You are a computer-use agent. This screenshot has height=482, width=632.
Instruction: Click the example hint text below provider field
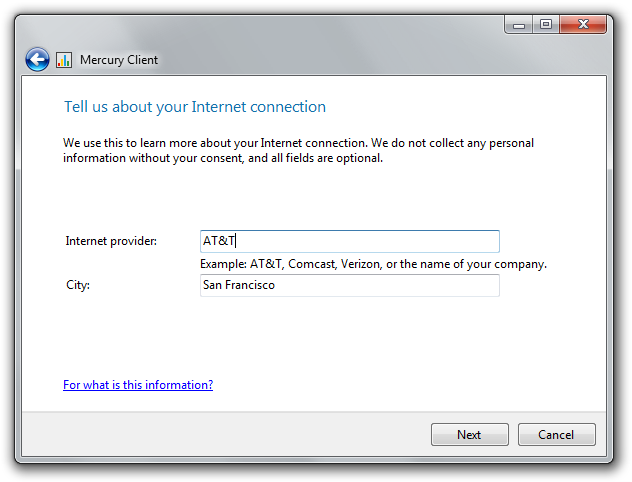point(373,264)
